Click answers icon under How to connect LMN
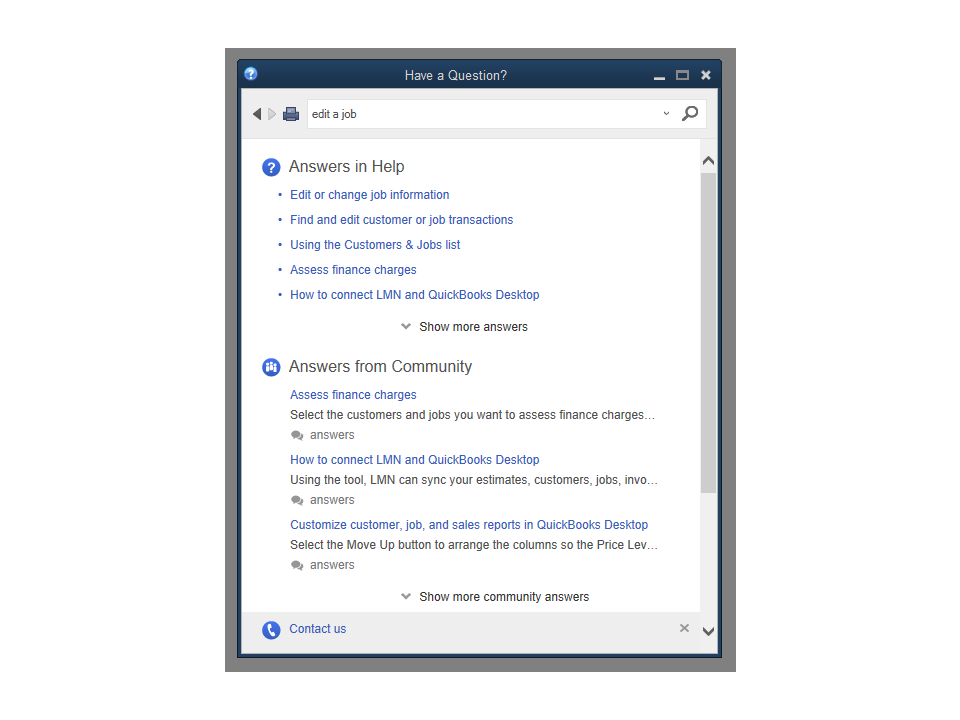 tap(297, 500)
